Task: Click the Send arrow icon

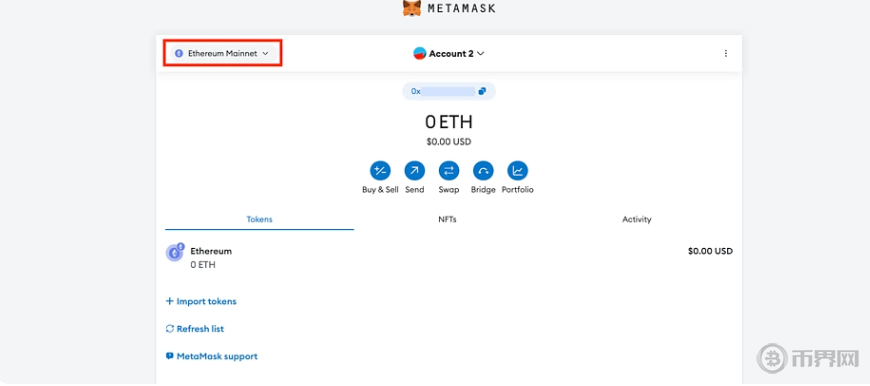Action: click(x=414, y=171)
